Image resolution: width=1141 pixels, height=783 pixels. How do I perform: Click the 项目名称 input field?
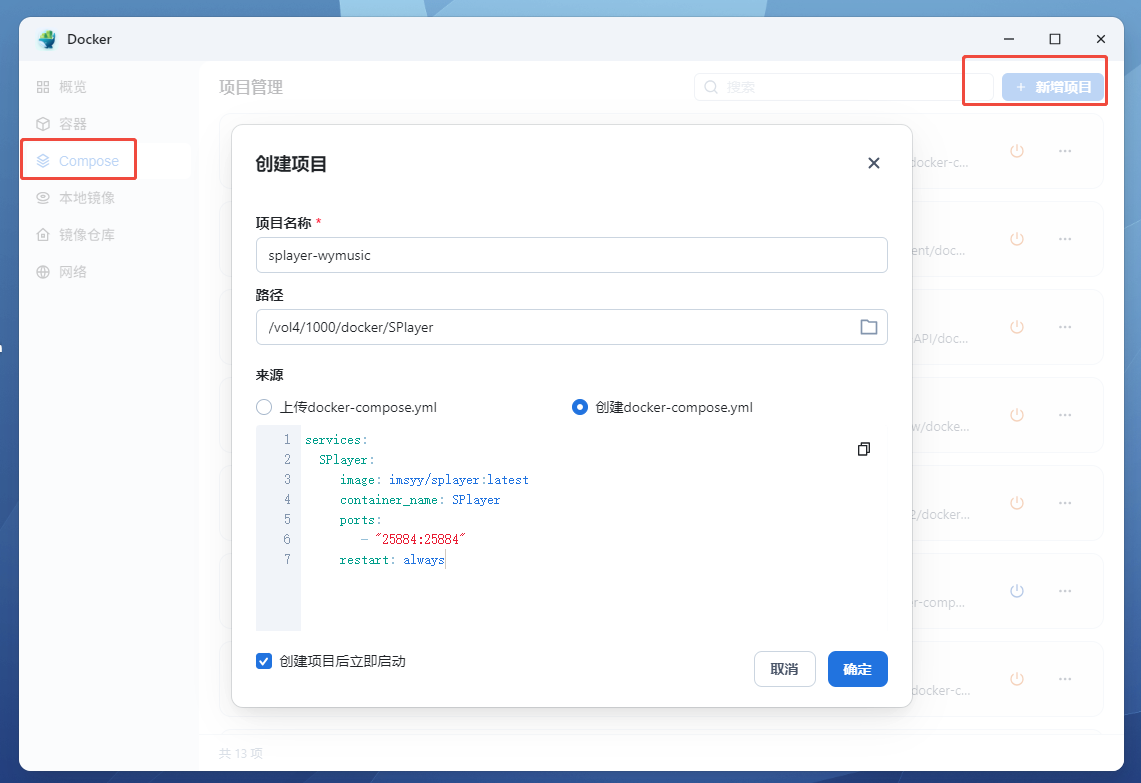pyautogui.click(x=571, y=255)
